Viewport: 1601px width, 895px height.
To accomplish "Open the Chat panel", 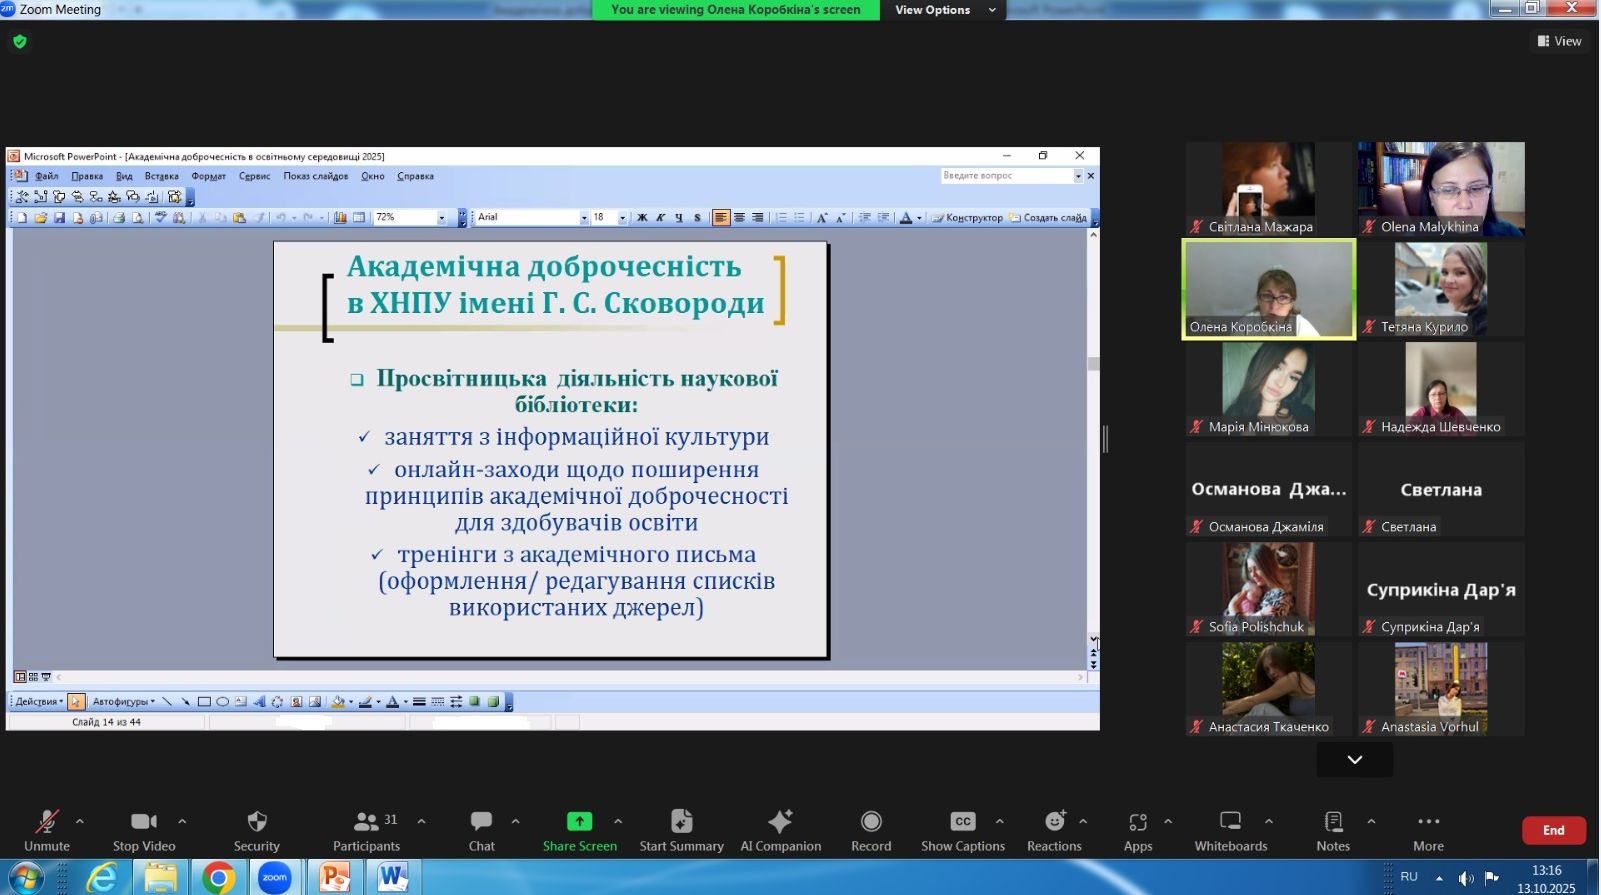I will (x=481, y=830).
